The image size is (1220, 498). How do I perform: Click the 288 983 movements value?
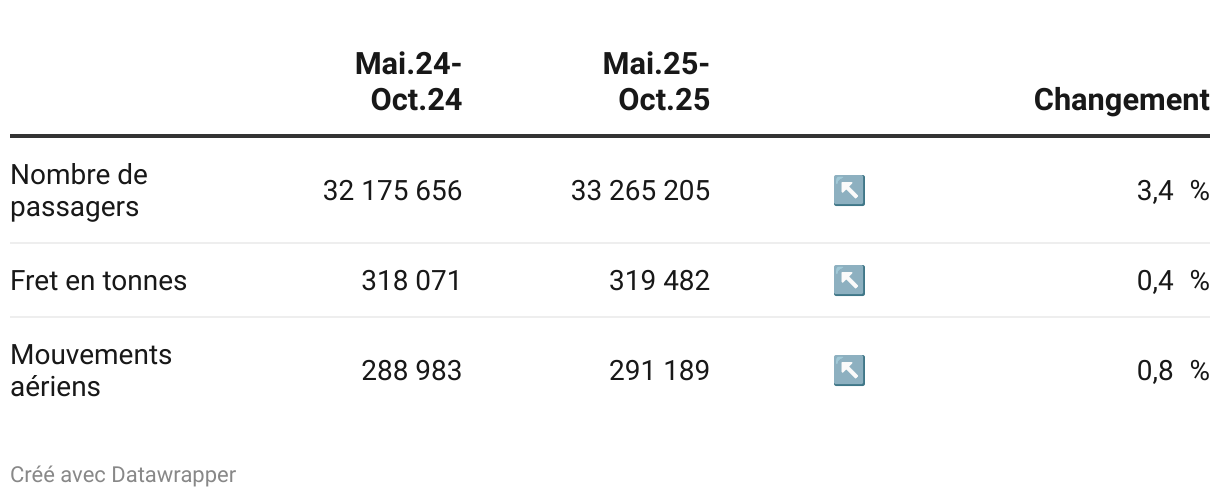click(x=411, y=371)
